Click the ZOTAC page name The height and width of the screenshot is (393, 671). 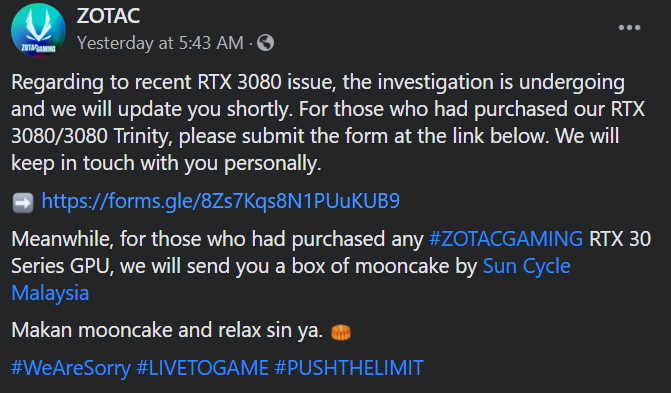click(x=108, y=16)
